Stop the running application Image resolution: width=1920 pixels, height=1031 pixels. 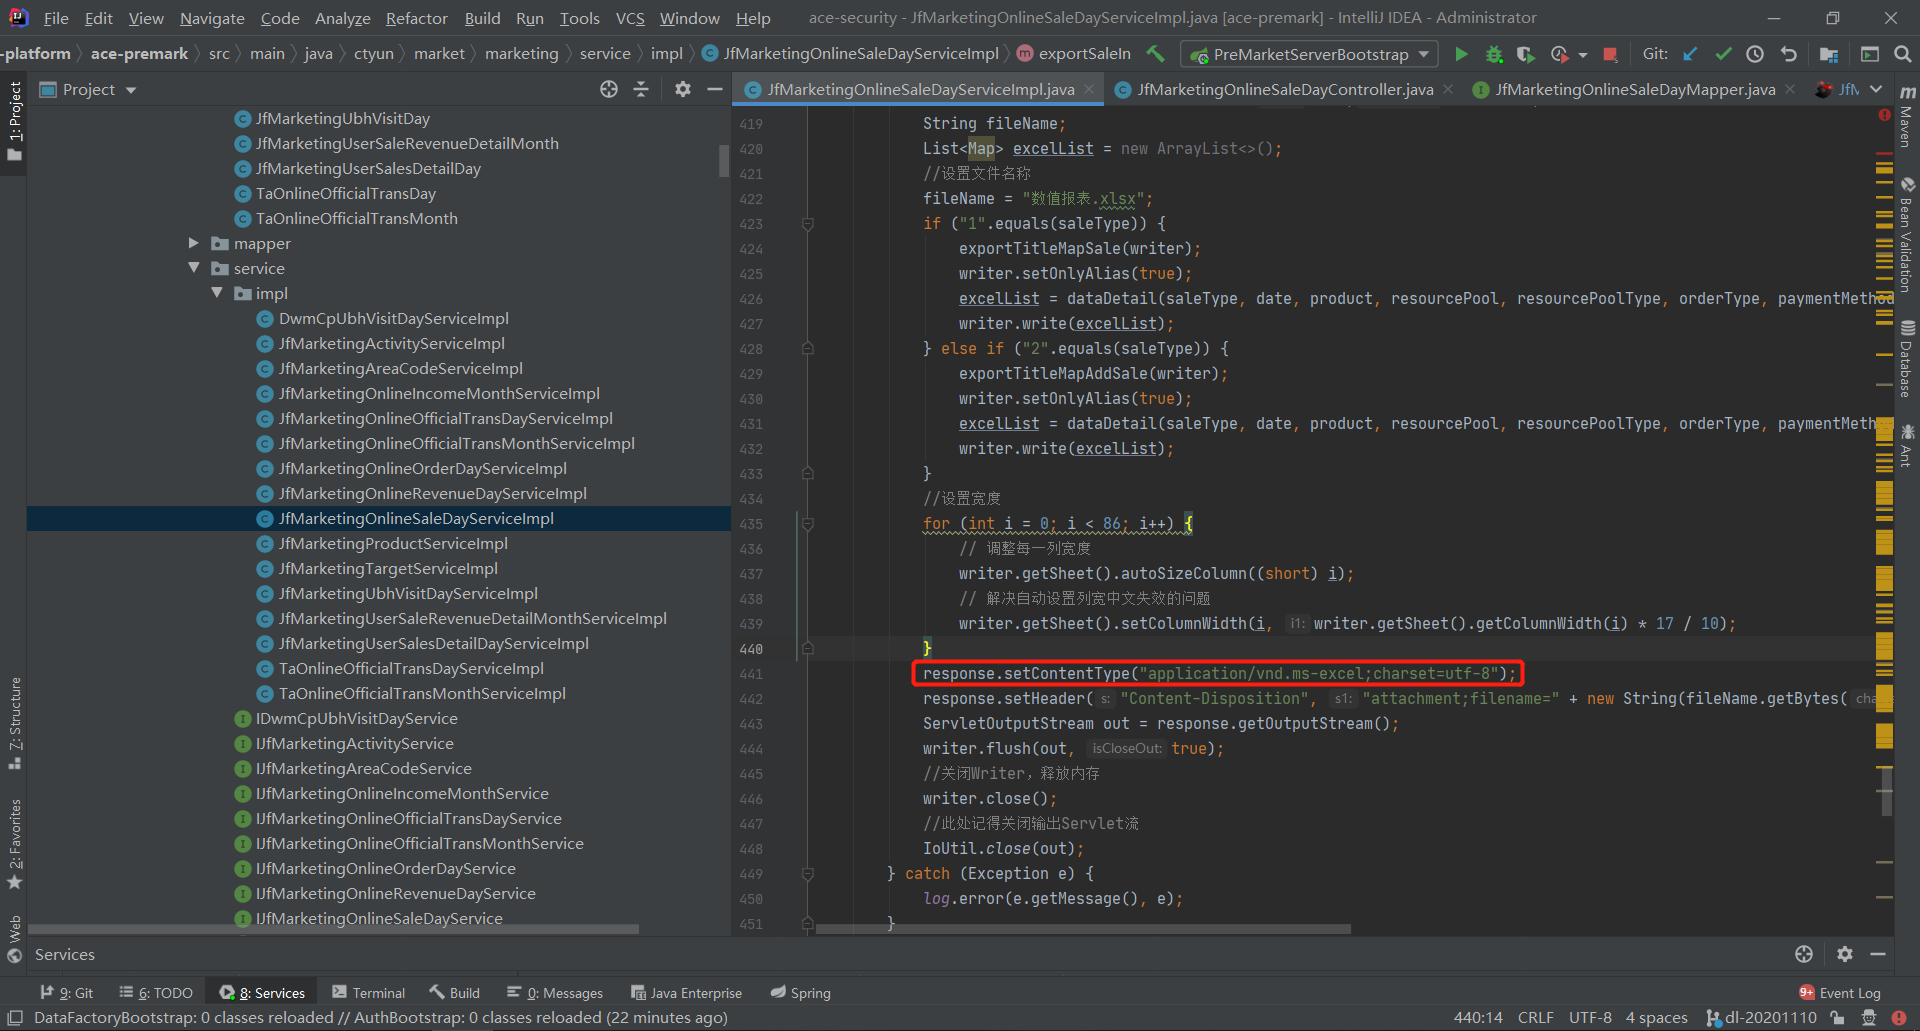(1610, 54)
